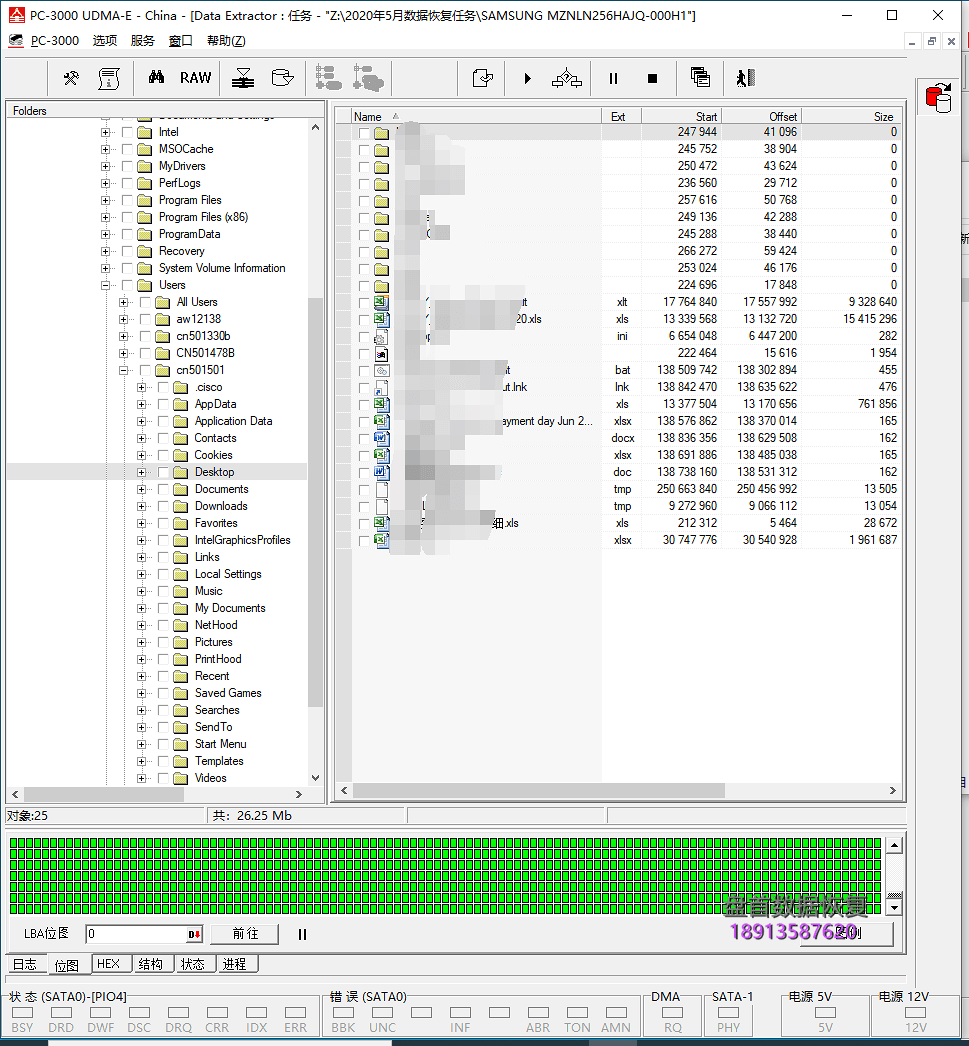Click the lnk shortcut file icon
Image resolution: width=969 pixels, height=1046 pixels.
click(381, 388)
